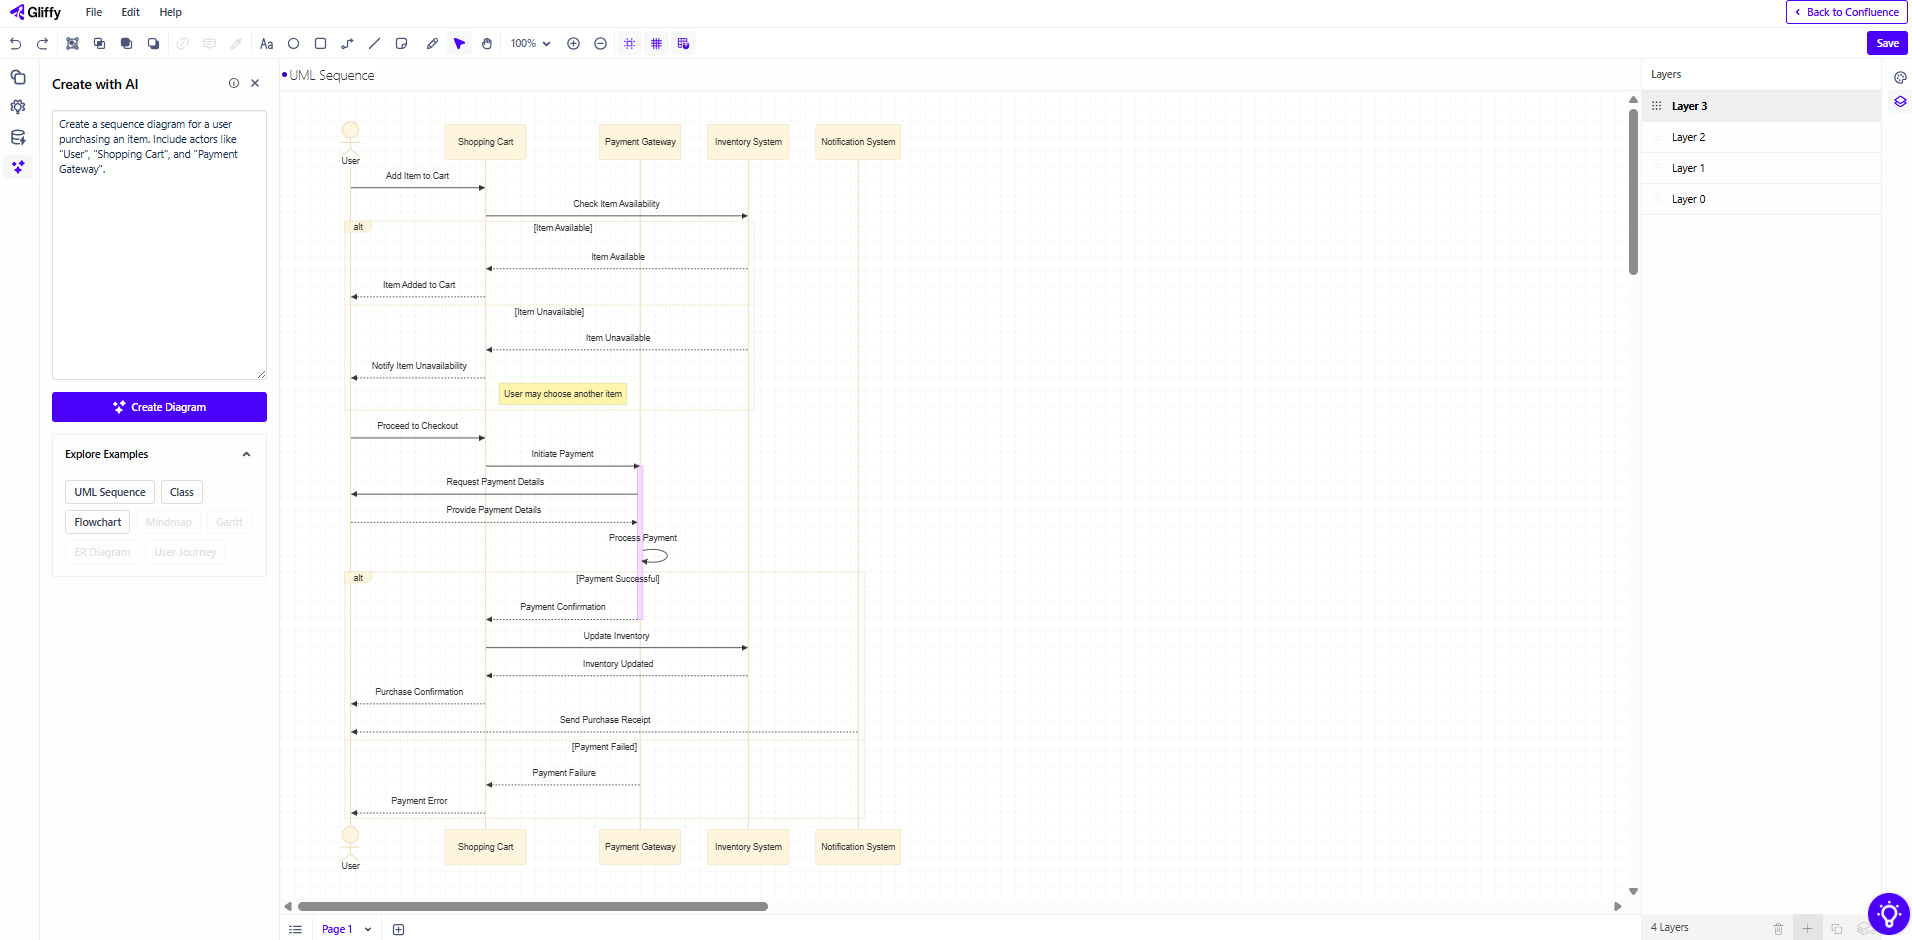
Task: Pick the Rectangle shape tool
Action: 320,43
